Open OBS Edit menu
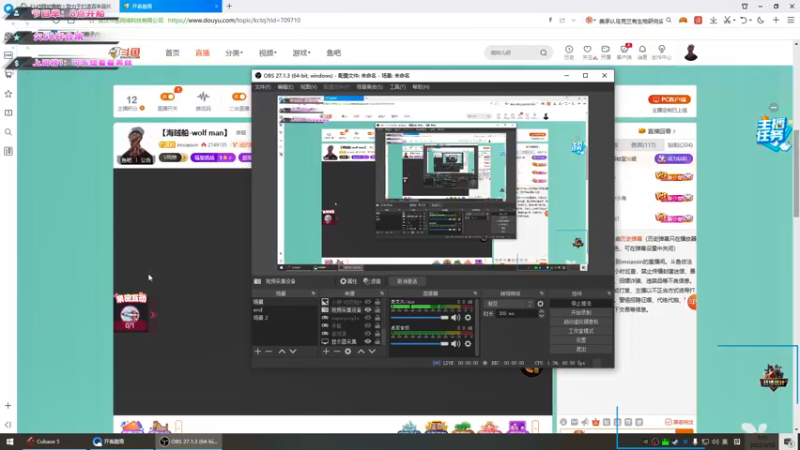The image size is (800, 450). (x=285, y=87)
